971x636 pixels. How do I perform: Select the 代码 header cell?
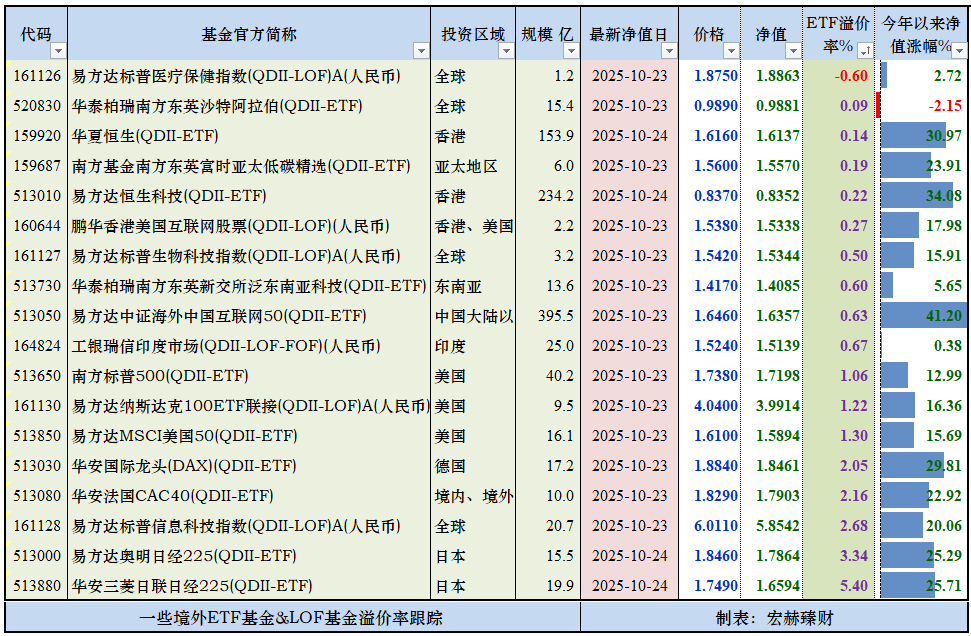pyautogui.click(x=37, y=34)
